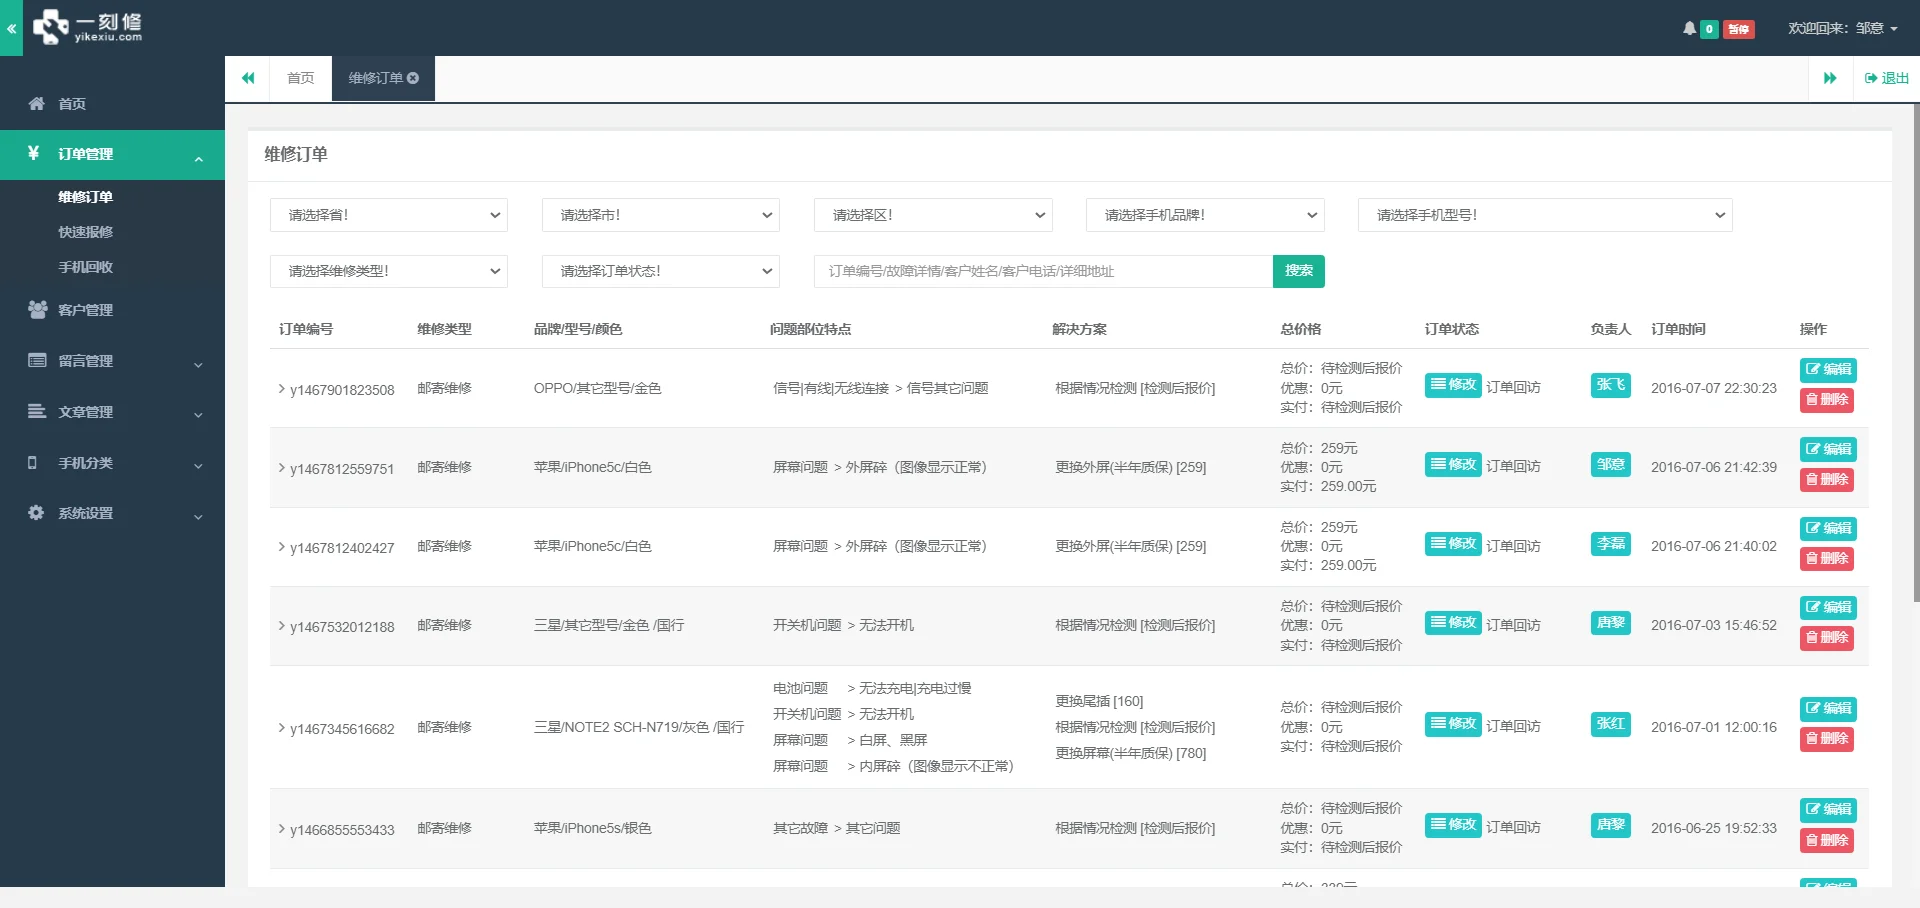Click the notification bell icon
1920x908 pixels.
coord(1690,28)
